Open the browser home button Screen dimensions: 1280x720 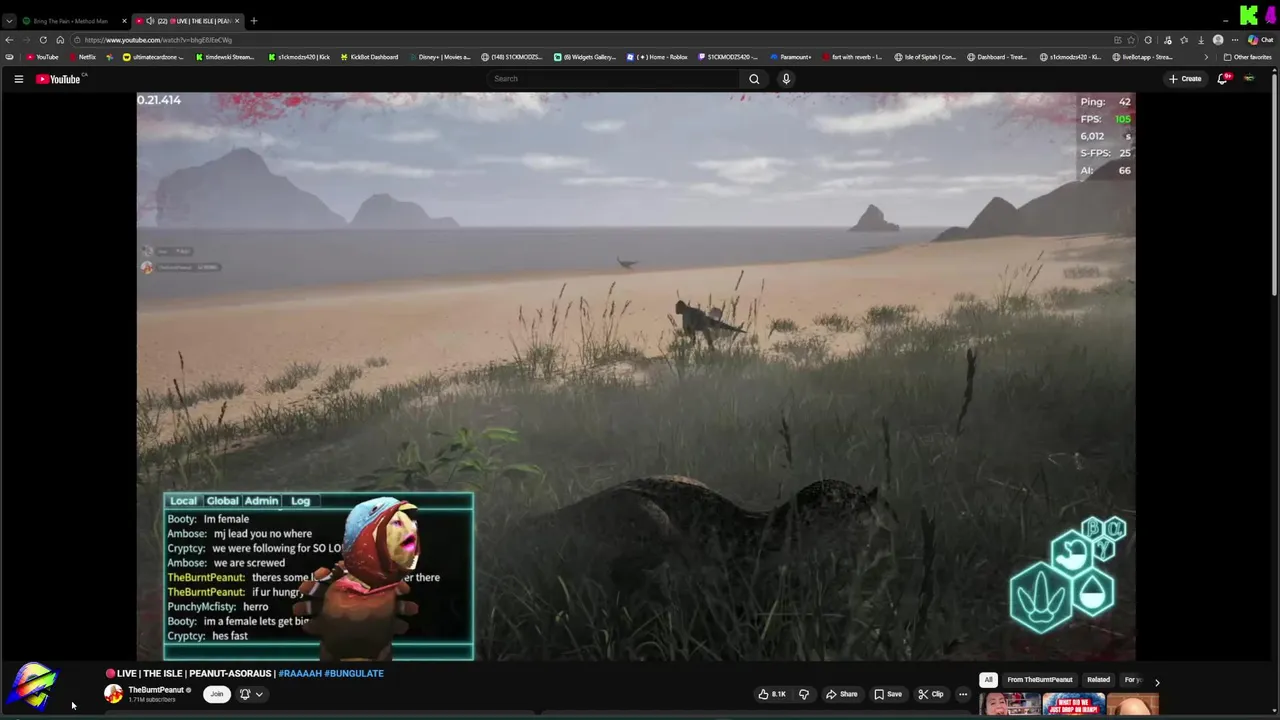tap(60, 40)
